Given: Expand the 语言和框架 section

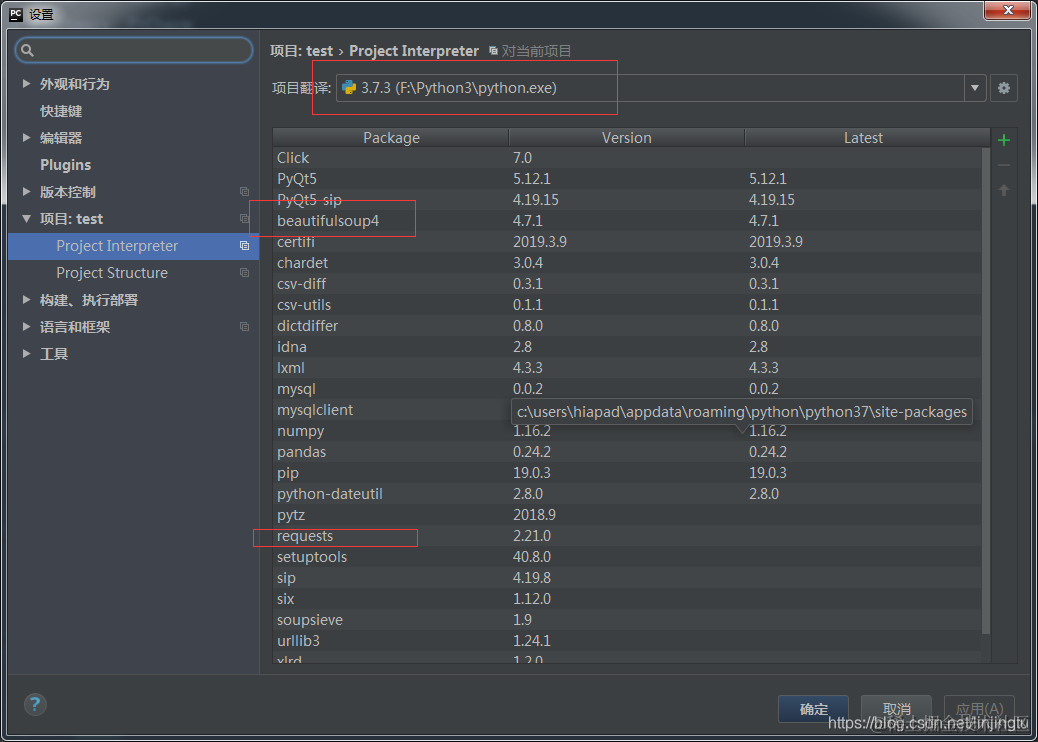Looking at the screenshot, I should (26, 327).
